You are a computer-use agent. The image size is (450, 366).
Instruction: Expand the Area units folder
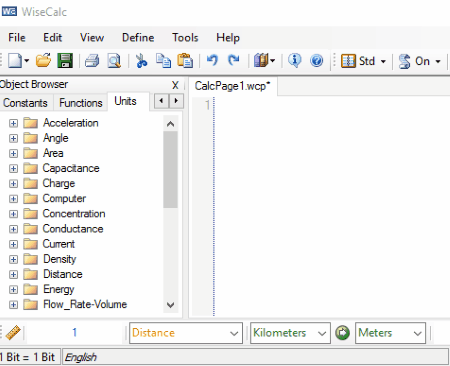click(x=13, y=153)
